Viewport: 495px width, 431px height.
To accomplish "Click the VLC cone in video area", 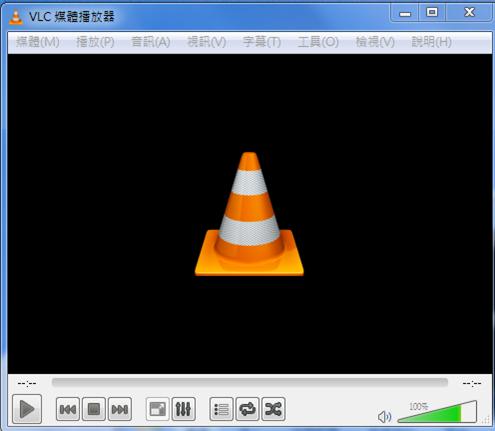I will [x=249, y=214].
